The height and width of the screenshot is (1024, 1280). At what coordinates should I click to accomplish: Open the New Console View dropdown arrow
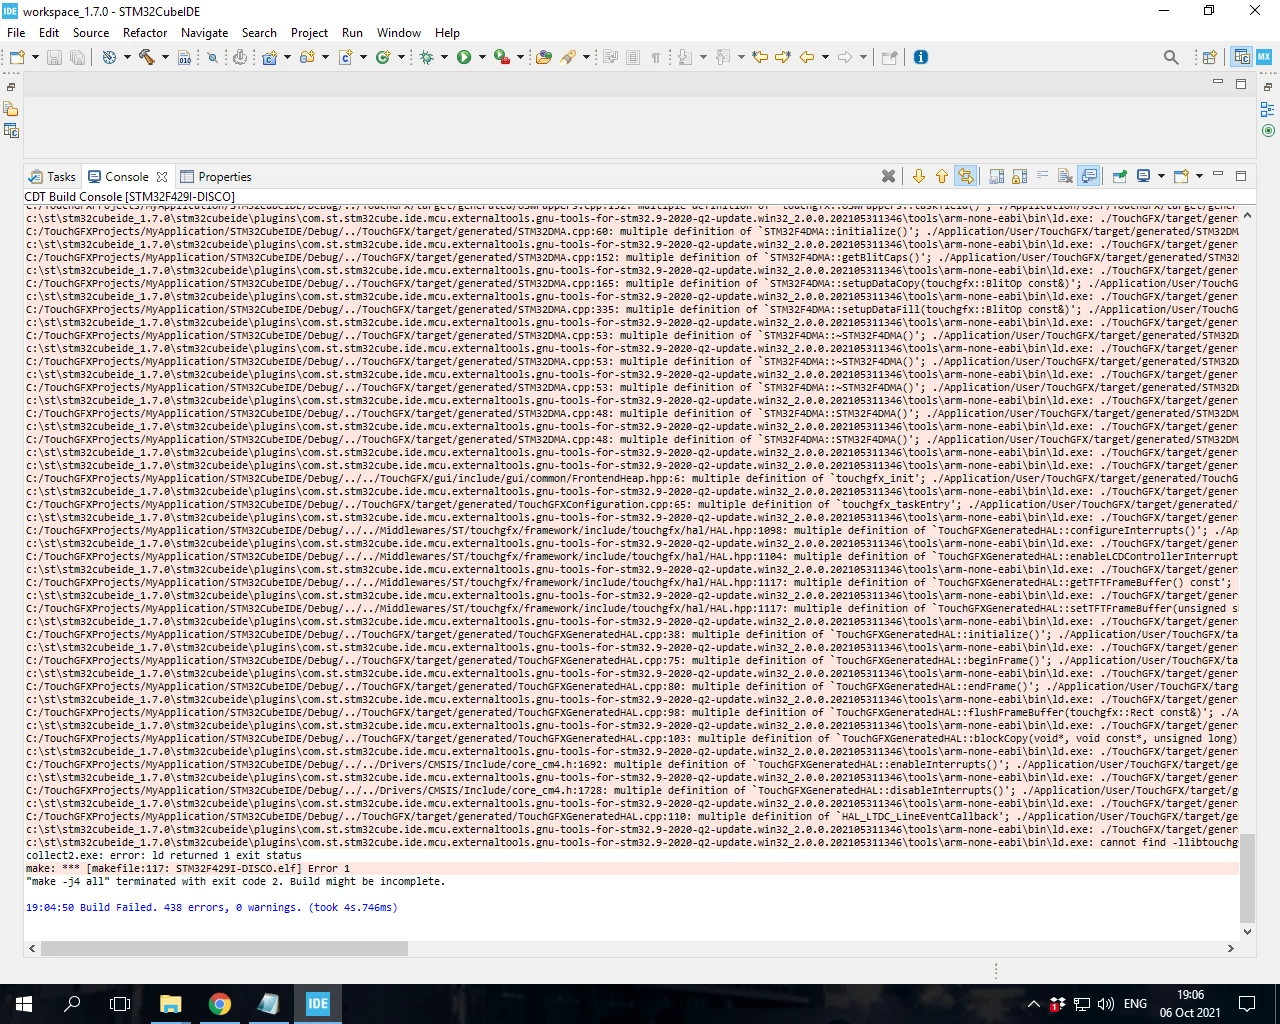click(x=1199, y=176)
